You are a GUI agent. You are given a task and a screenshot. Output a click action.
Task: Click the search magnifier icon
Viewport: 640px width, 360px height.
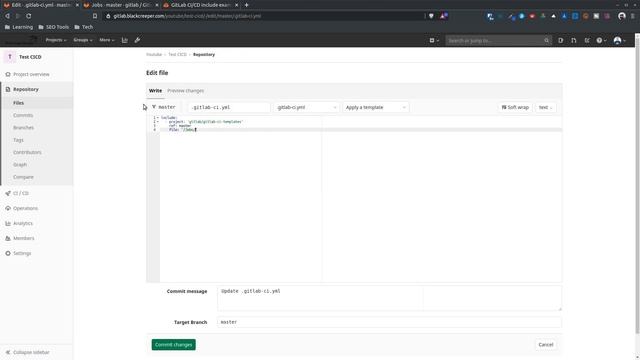547,40
